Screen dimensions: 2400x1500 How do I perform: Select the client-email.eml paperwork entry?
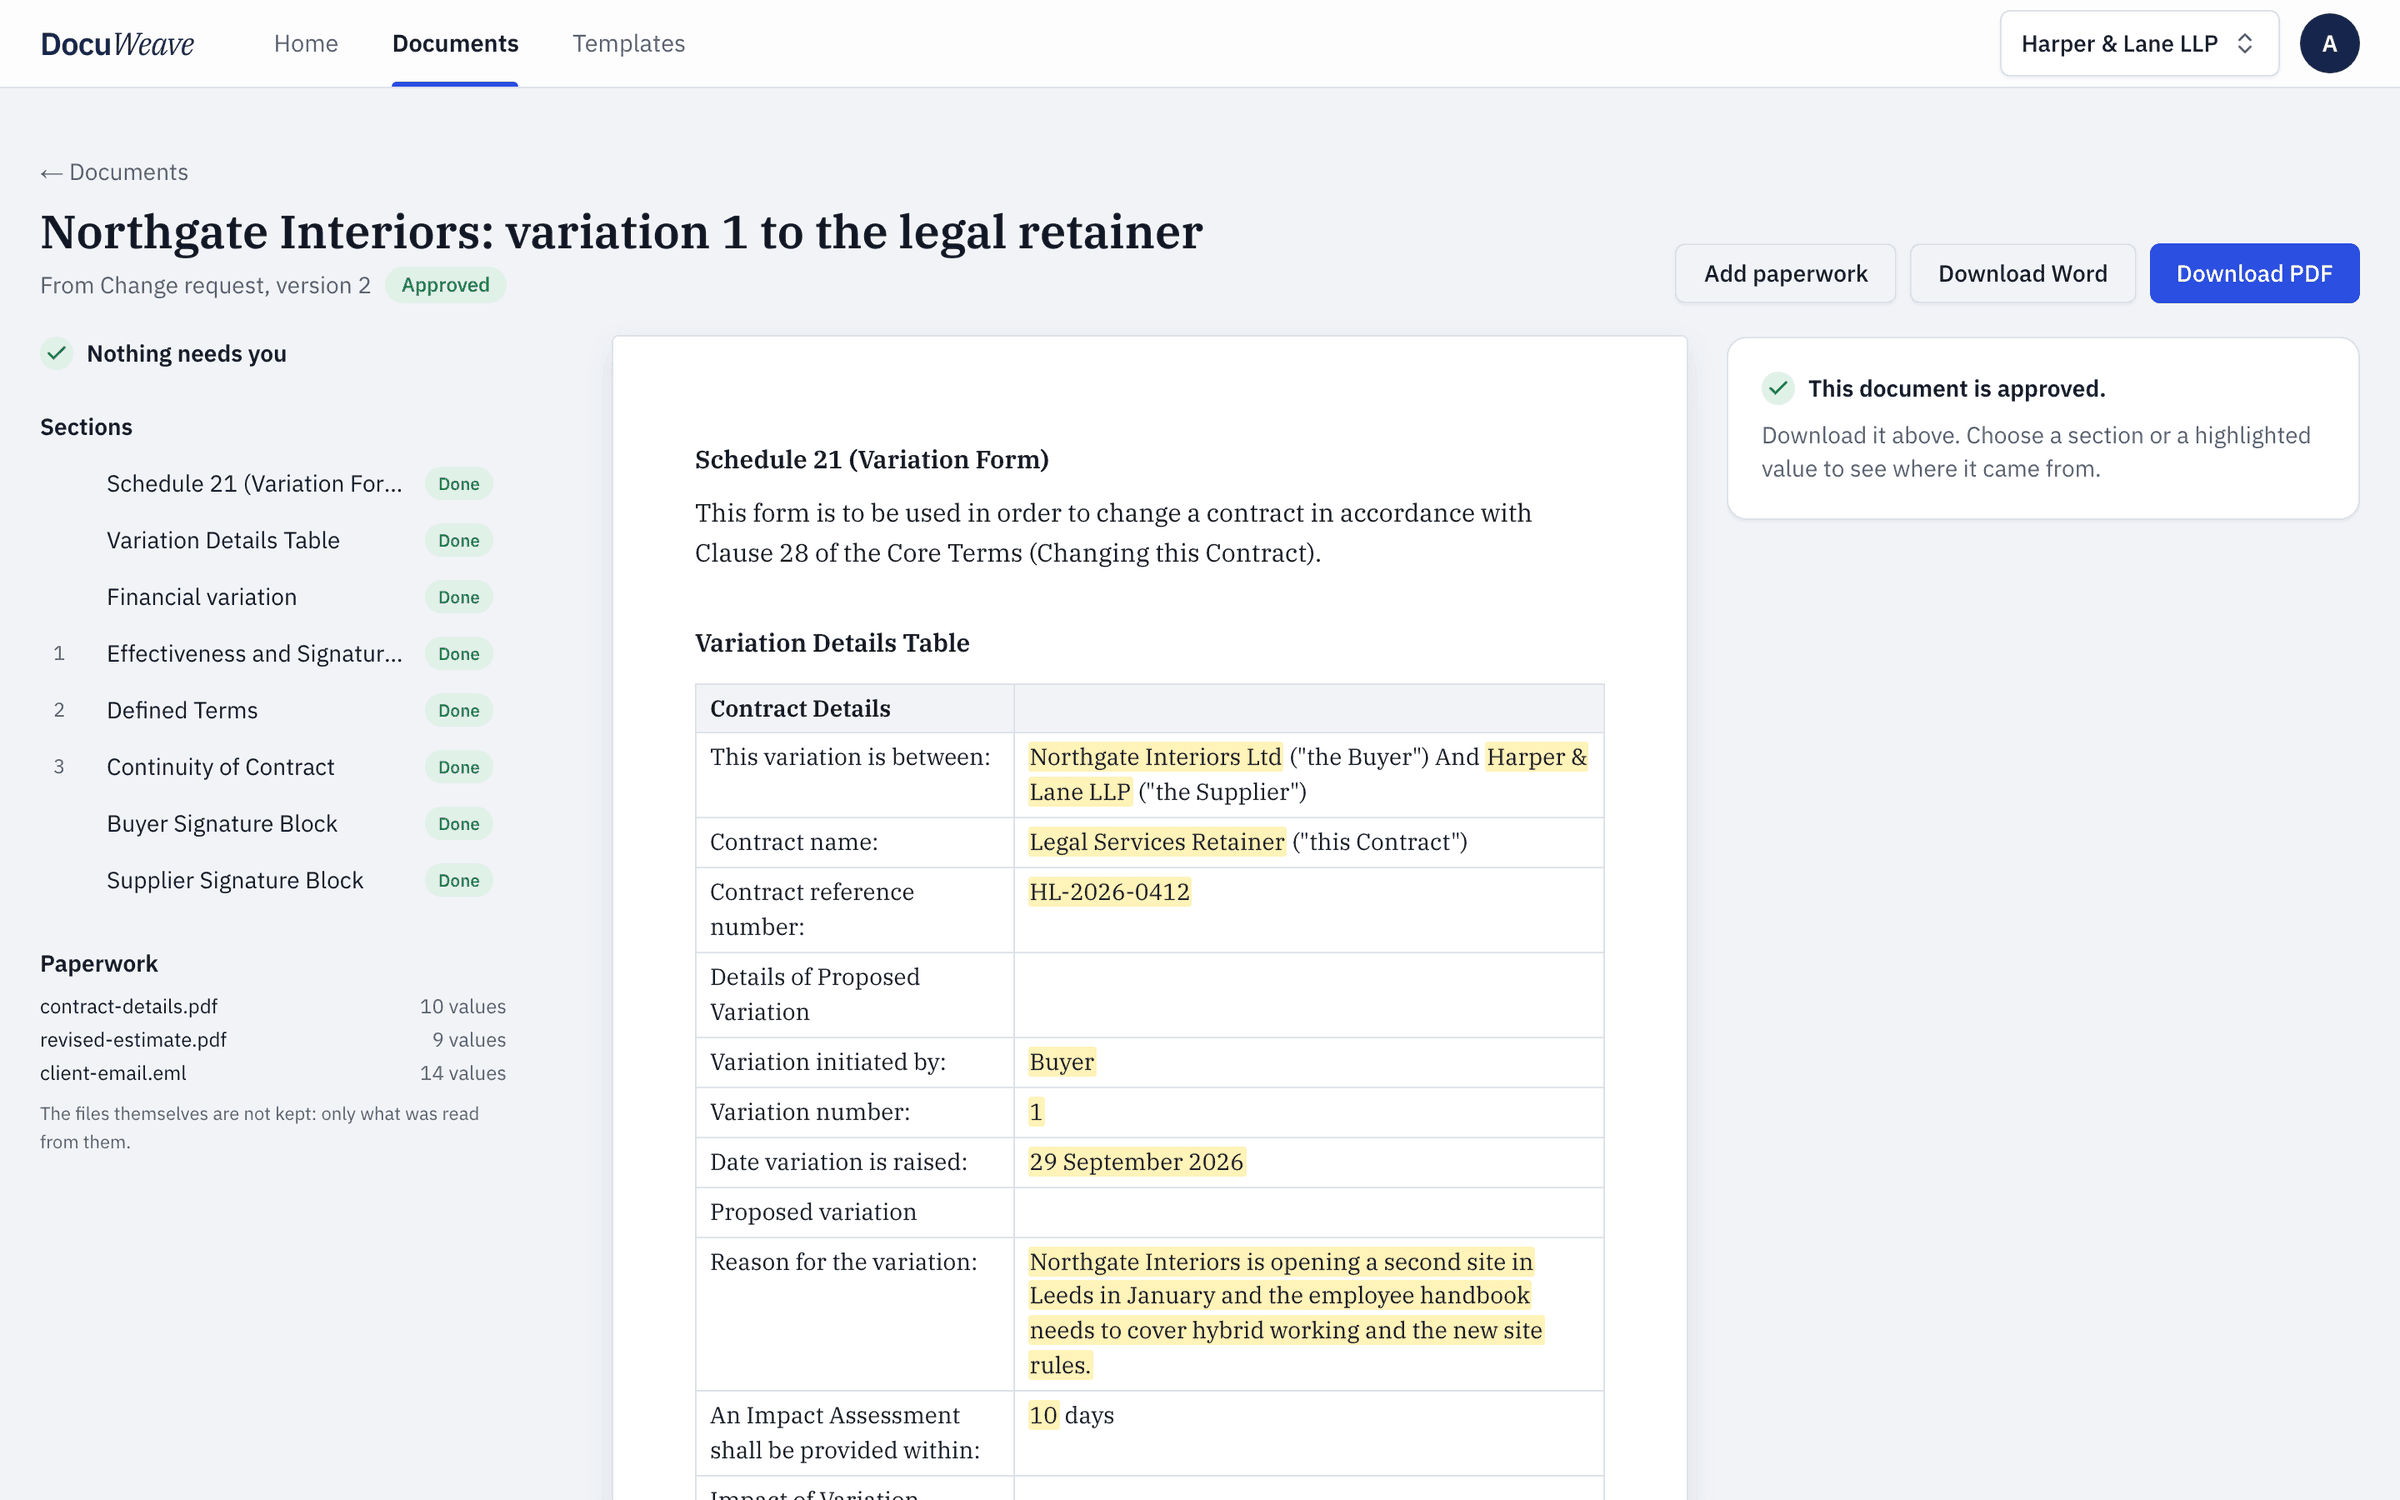tap(273, 1073)
